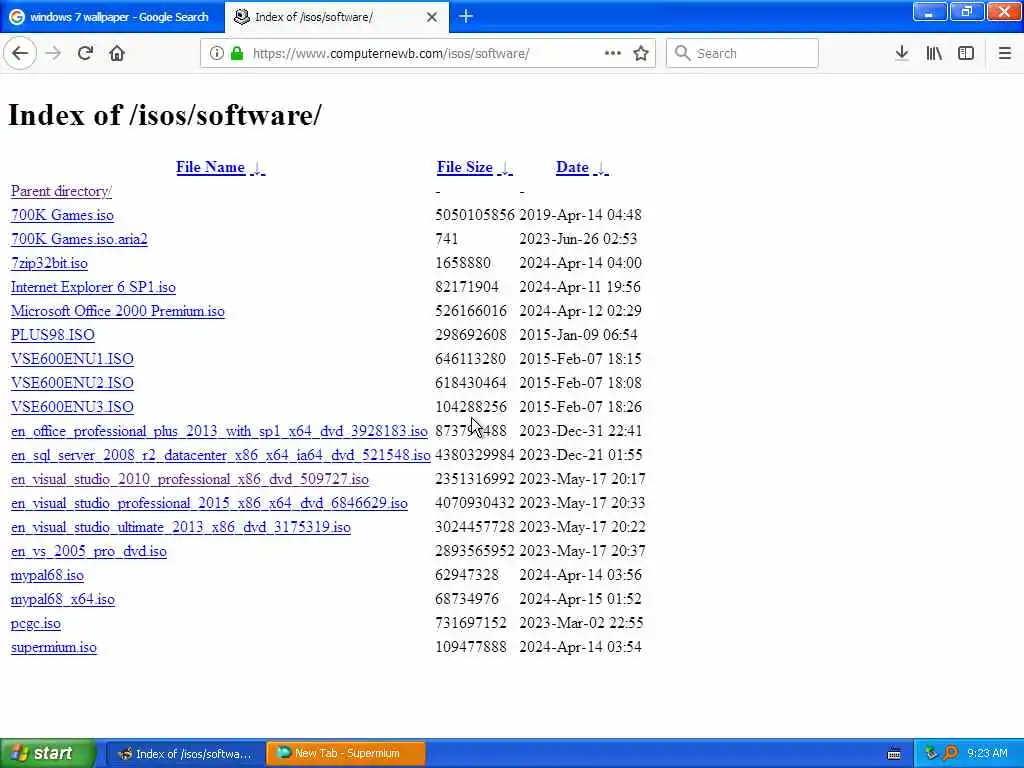Switch to Index of /isos/softwa... taskbar button

[x=185, y=754]
